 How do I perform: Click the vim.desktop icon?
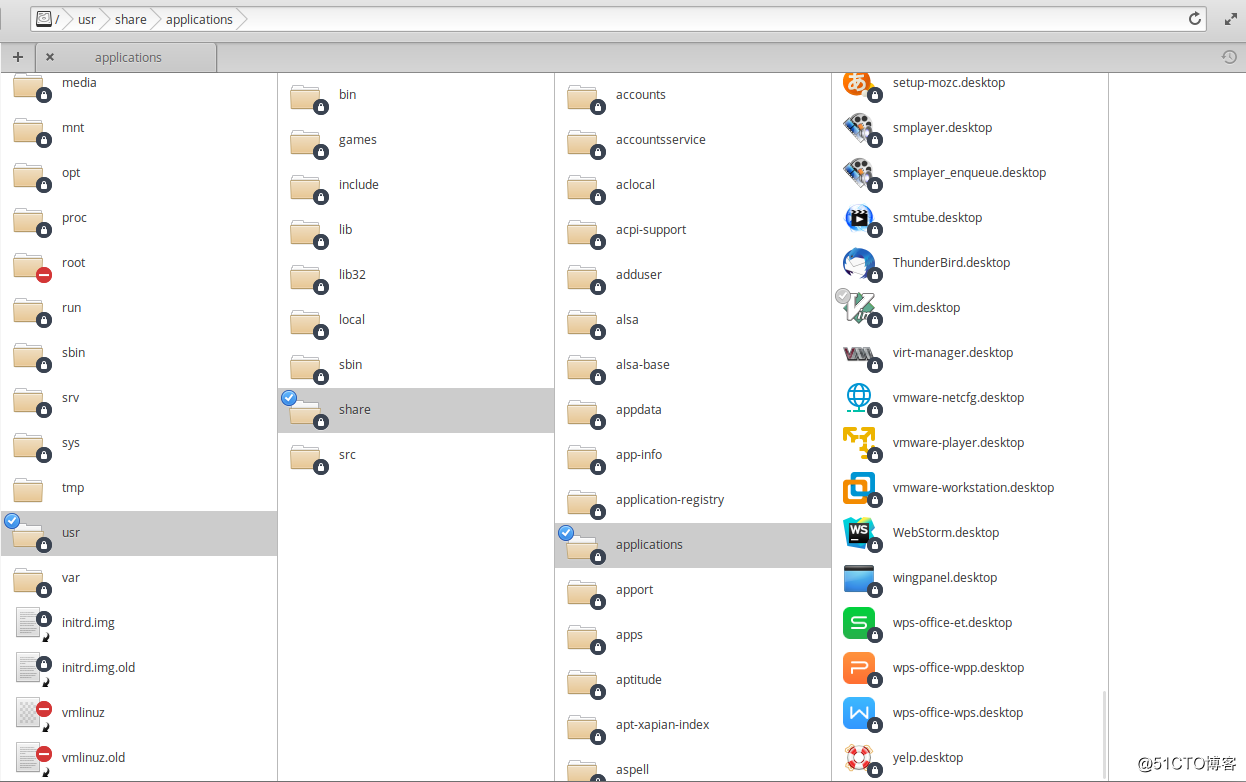point(860,308)
